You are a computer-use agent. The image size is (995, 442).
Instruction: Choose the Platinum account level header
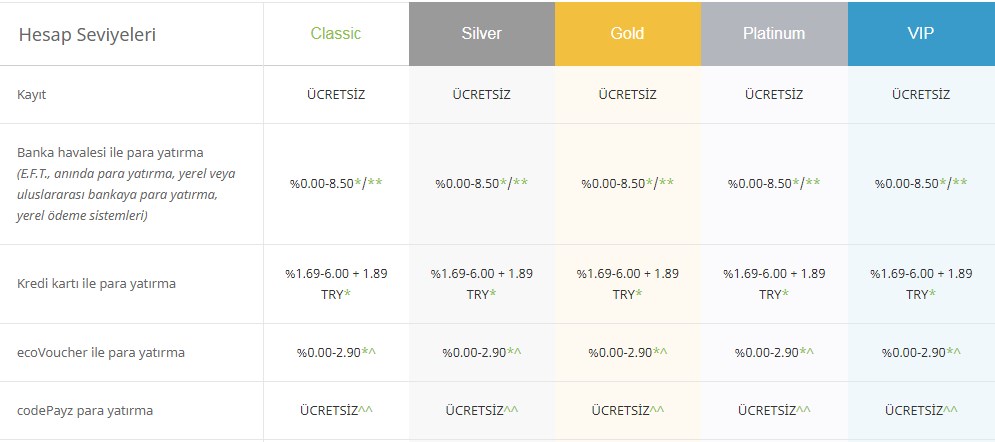point(774,34)
